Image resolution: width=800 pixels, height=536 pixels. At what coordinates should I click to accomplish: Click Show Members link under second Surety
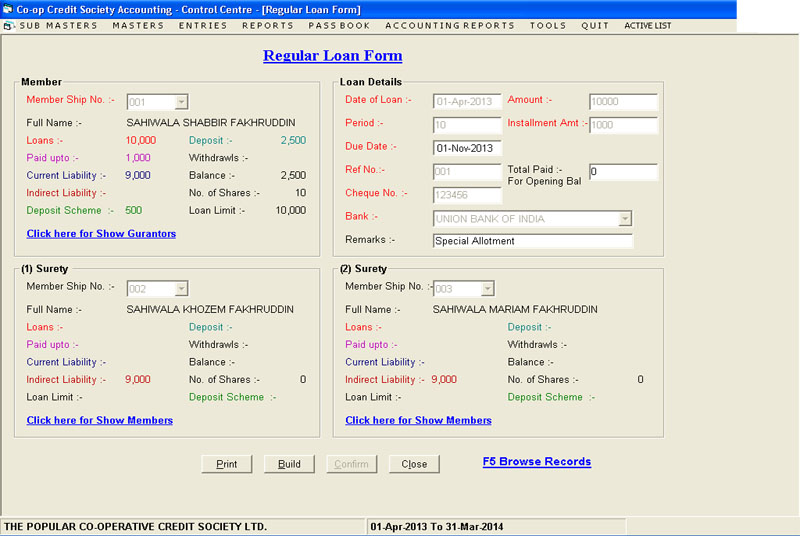pyautogui.click(x=418, y=421)
